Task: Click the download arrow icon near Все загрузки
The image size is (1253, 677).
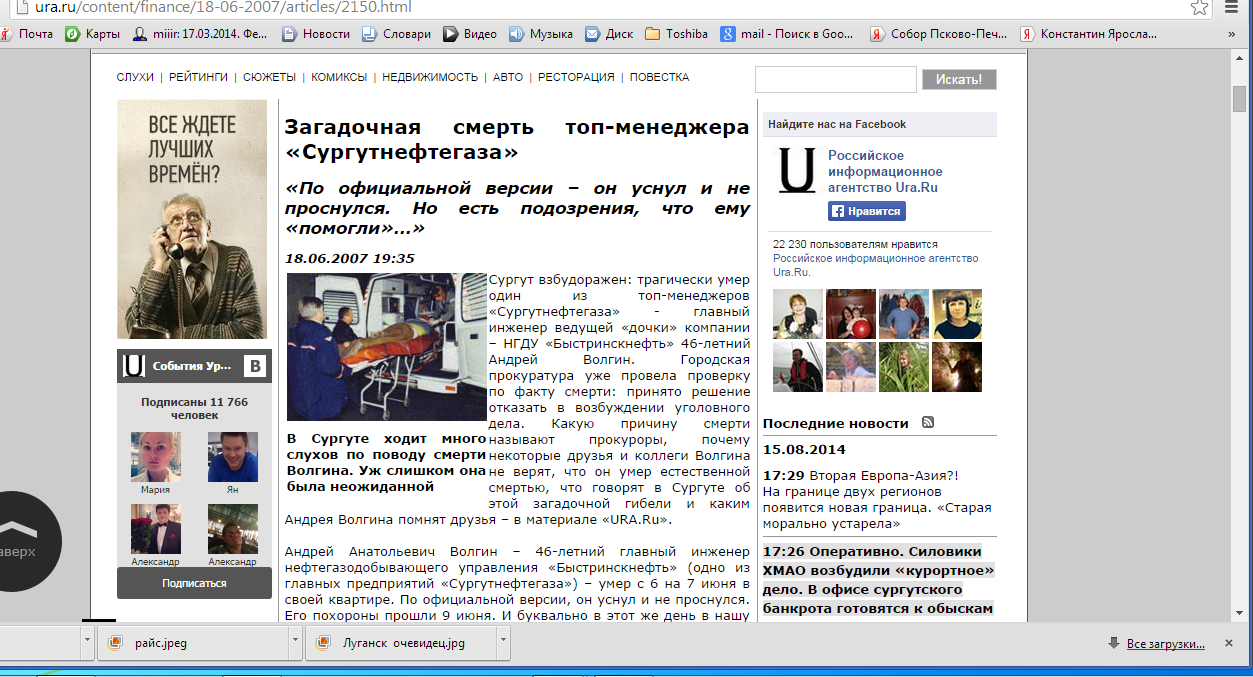Action: click(x=1114, y=643)
